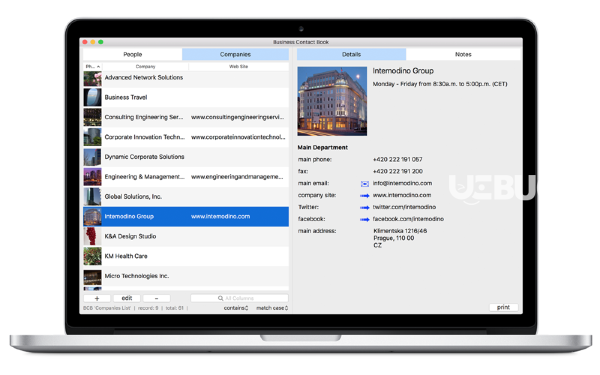
Task: Add a new record with plus button
Action: pyautogui.click(x=97, y=298)
